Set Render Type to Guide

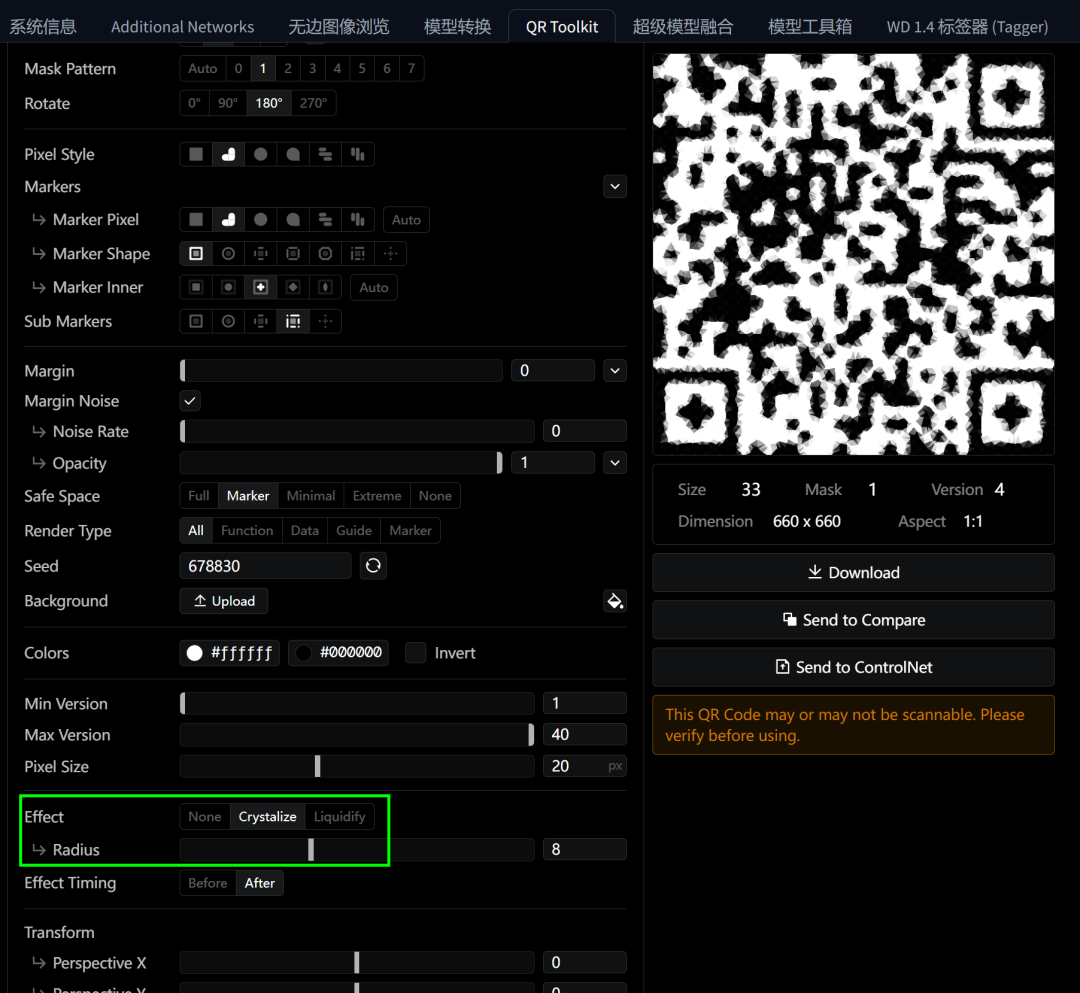click(x=354, y=530)
